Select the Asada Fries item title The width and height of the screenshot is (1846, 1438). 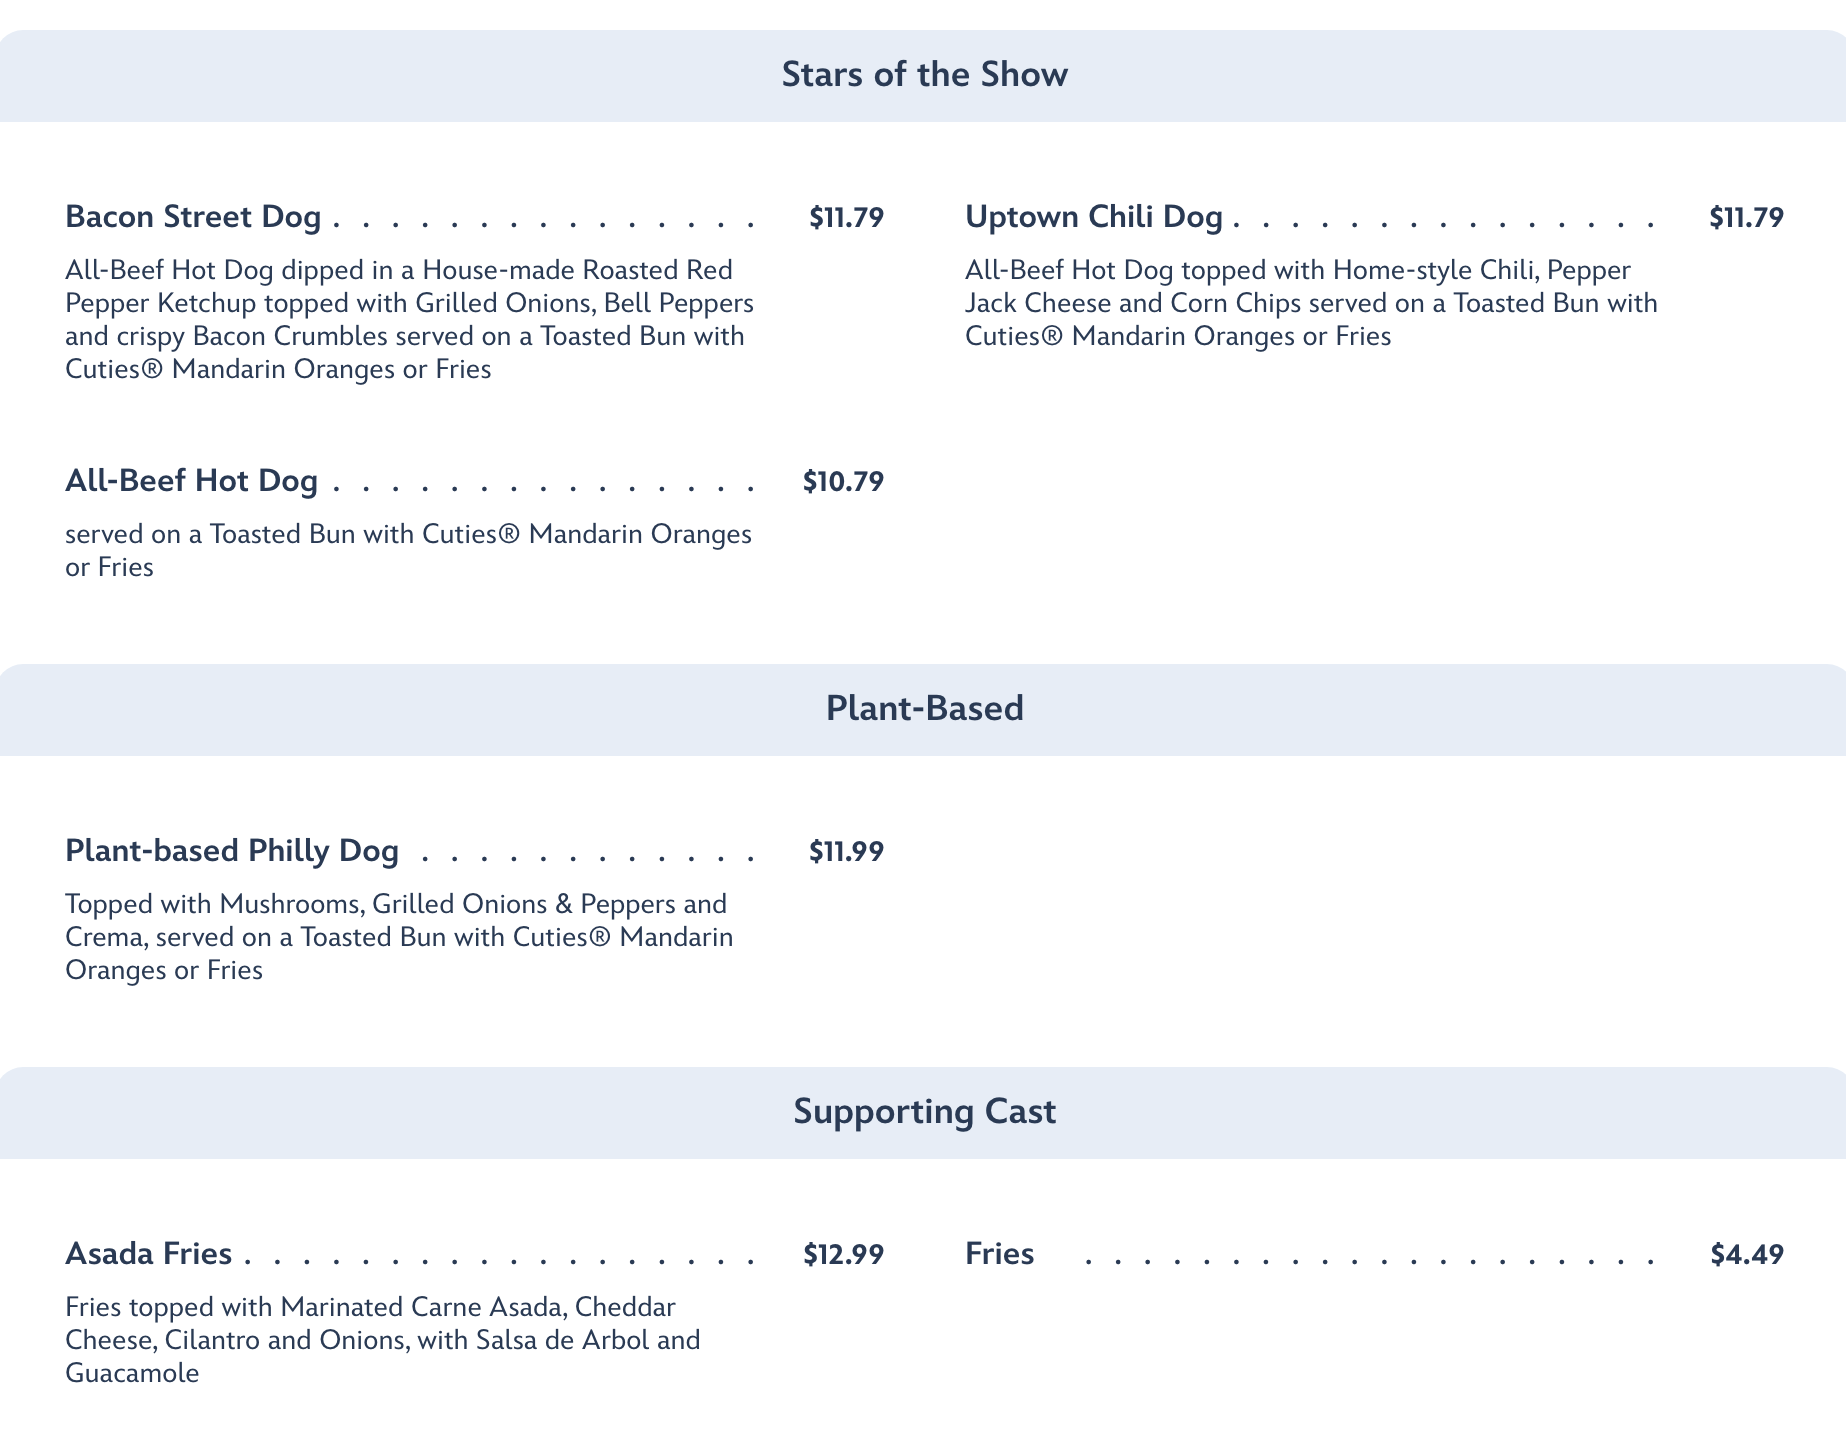148,1253
